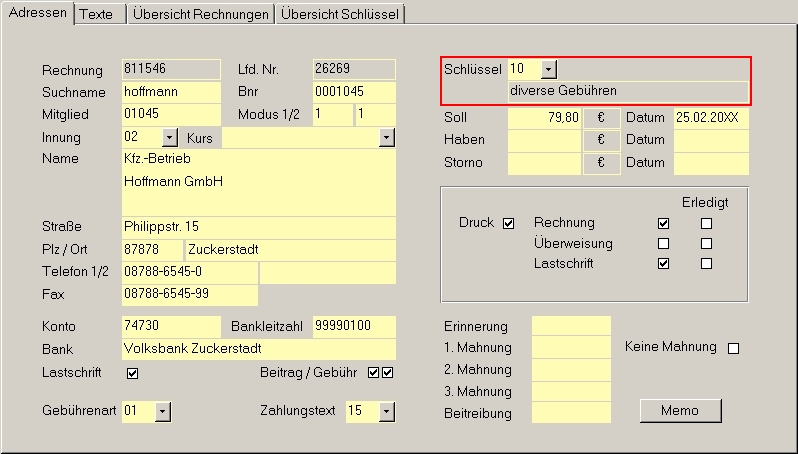Click the Erinnerung date field
798x454 pixels.
point(571,326)
